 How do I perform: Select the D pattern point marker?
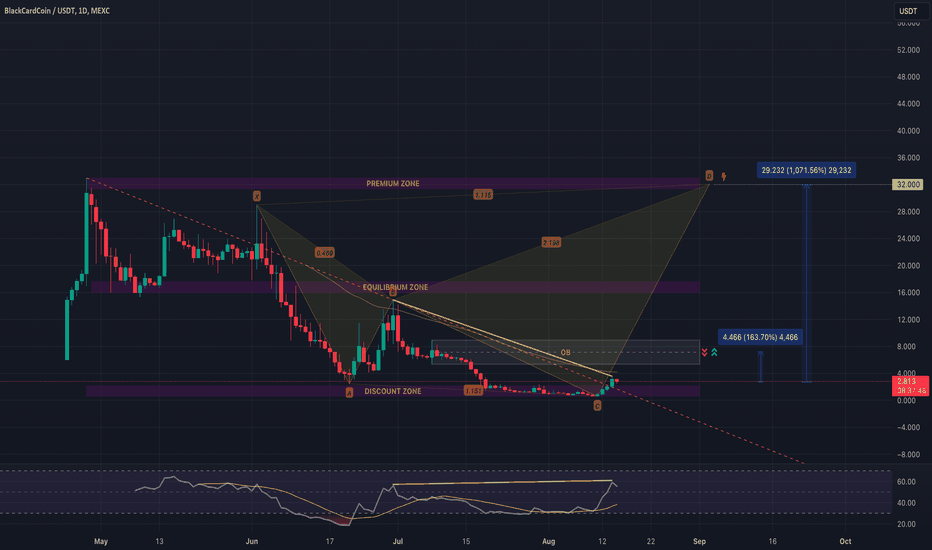(709, 175)
